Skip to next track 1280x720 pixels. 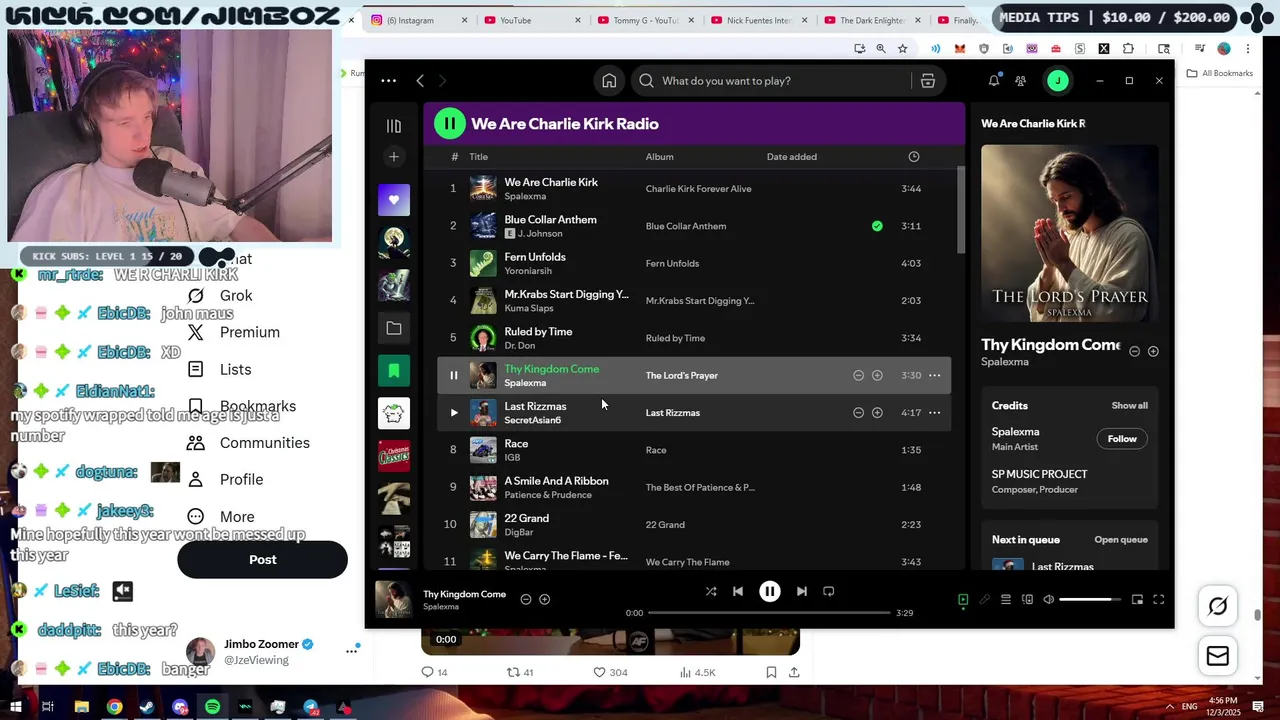[801, 592]
